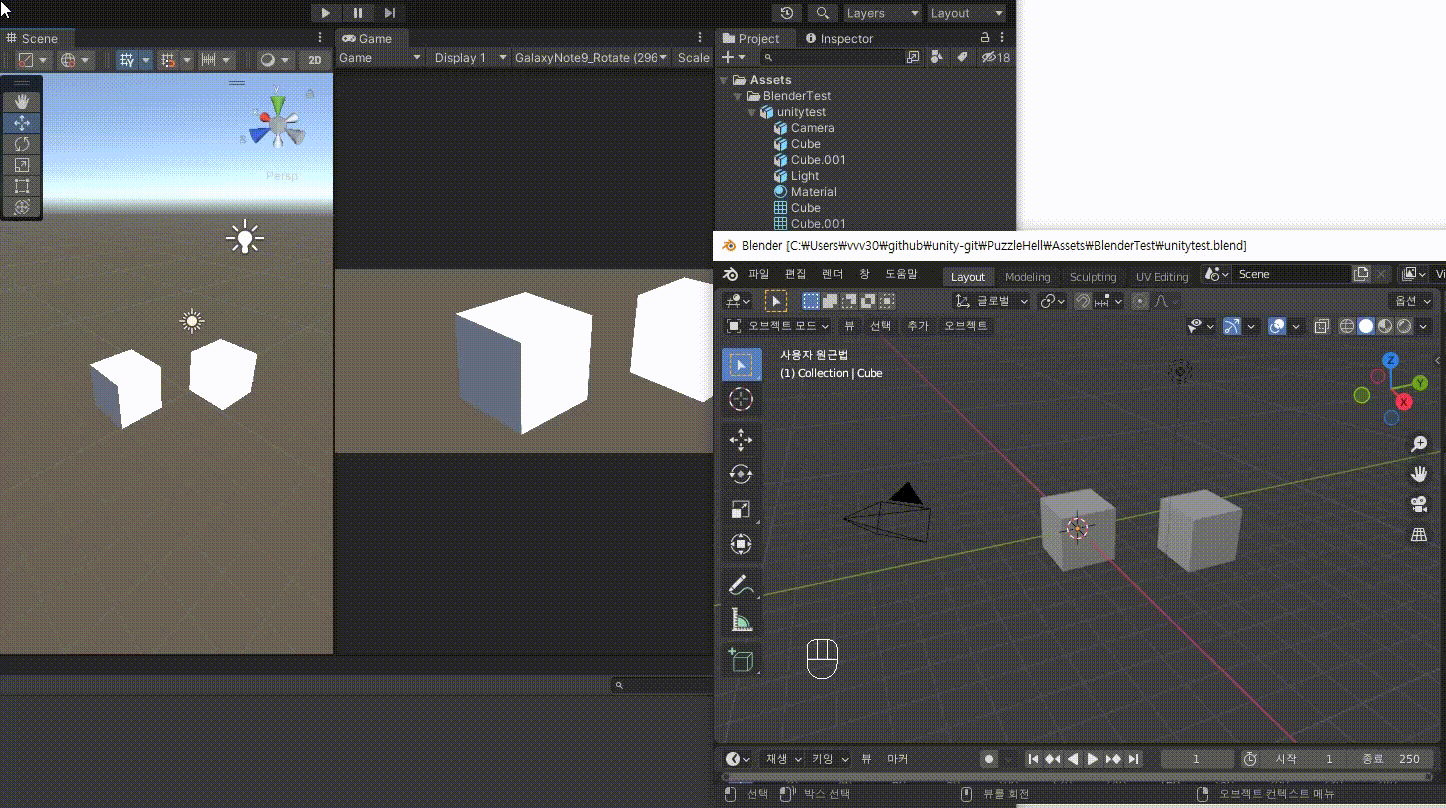This screenshot has width=1446, height=808.
Task: Select Blender Cursor tool
Action: [x=741, y=400]
